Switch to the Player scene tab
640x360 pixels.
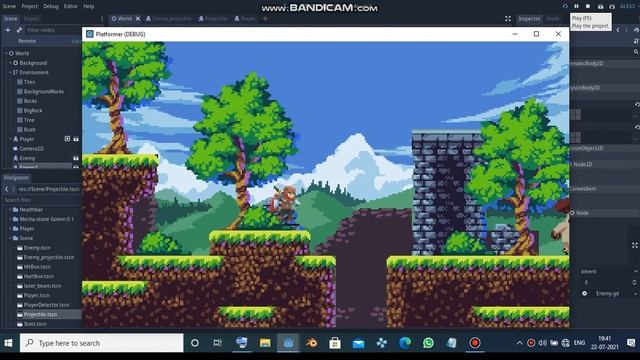[x=245, y=19]
